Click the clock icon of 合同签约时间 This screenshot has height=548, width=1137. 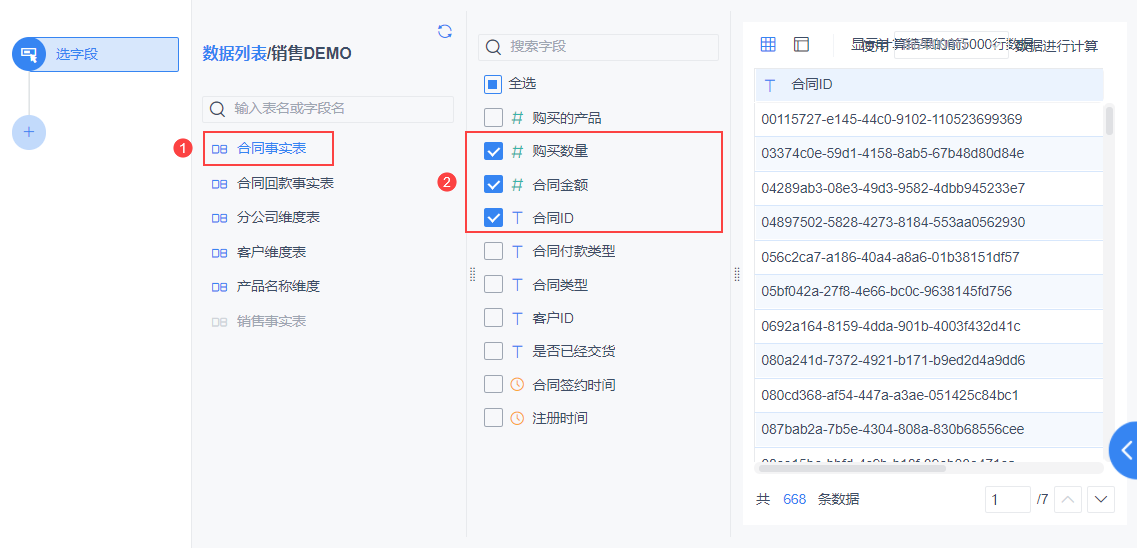[x=517, y=384]
